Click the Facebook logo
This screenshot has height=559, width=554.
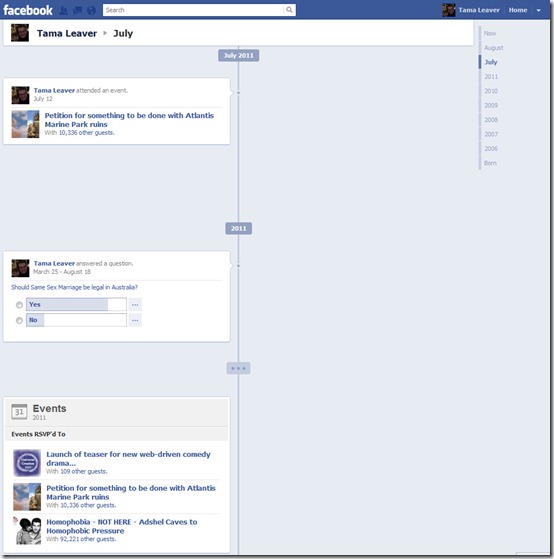click(28, 10)
